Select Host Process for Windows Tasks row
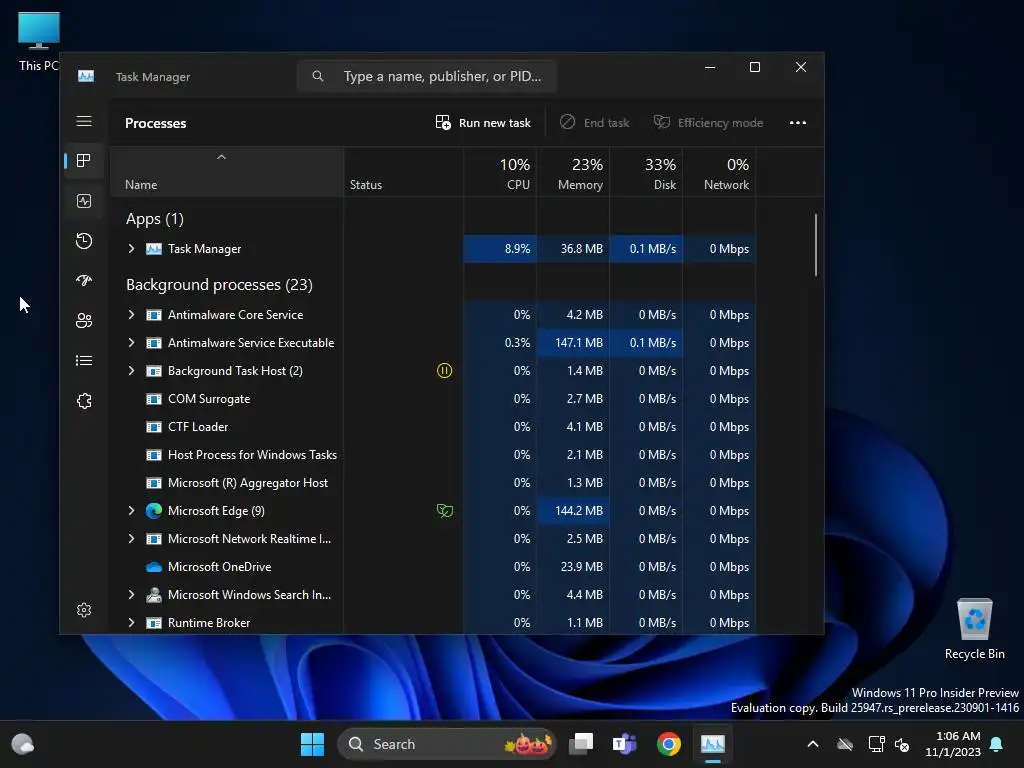The width and height of the screenshot is (1024, 768). point(433,455)
